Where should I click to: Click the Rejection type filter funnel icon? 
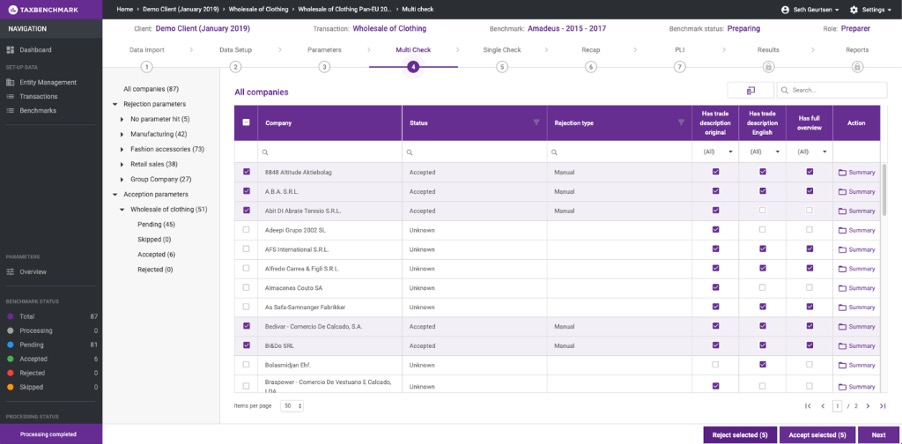coord(681,123)
